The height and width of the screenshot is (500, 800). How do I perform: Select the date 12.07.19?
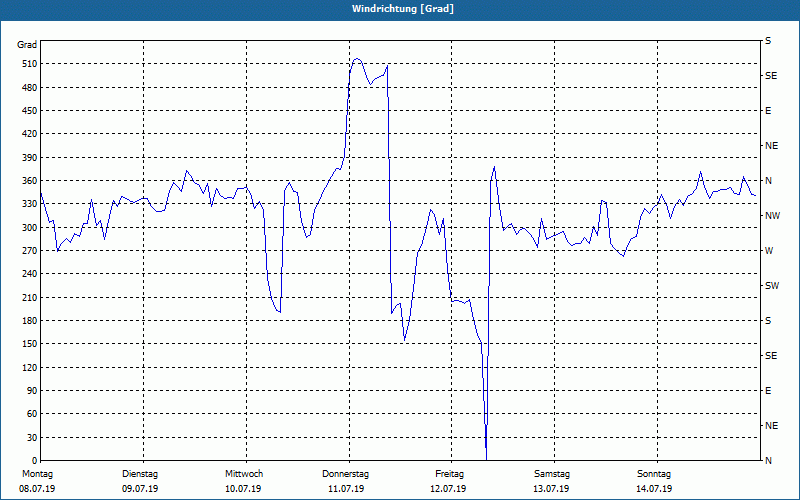click(448, 489)
